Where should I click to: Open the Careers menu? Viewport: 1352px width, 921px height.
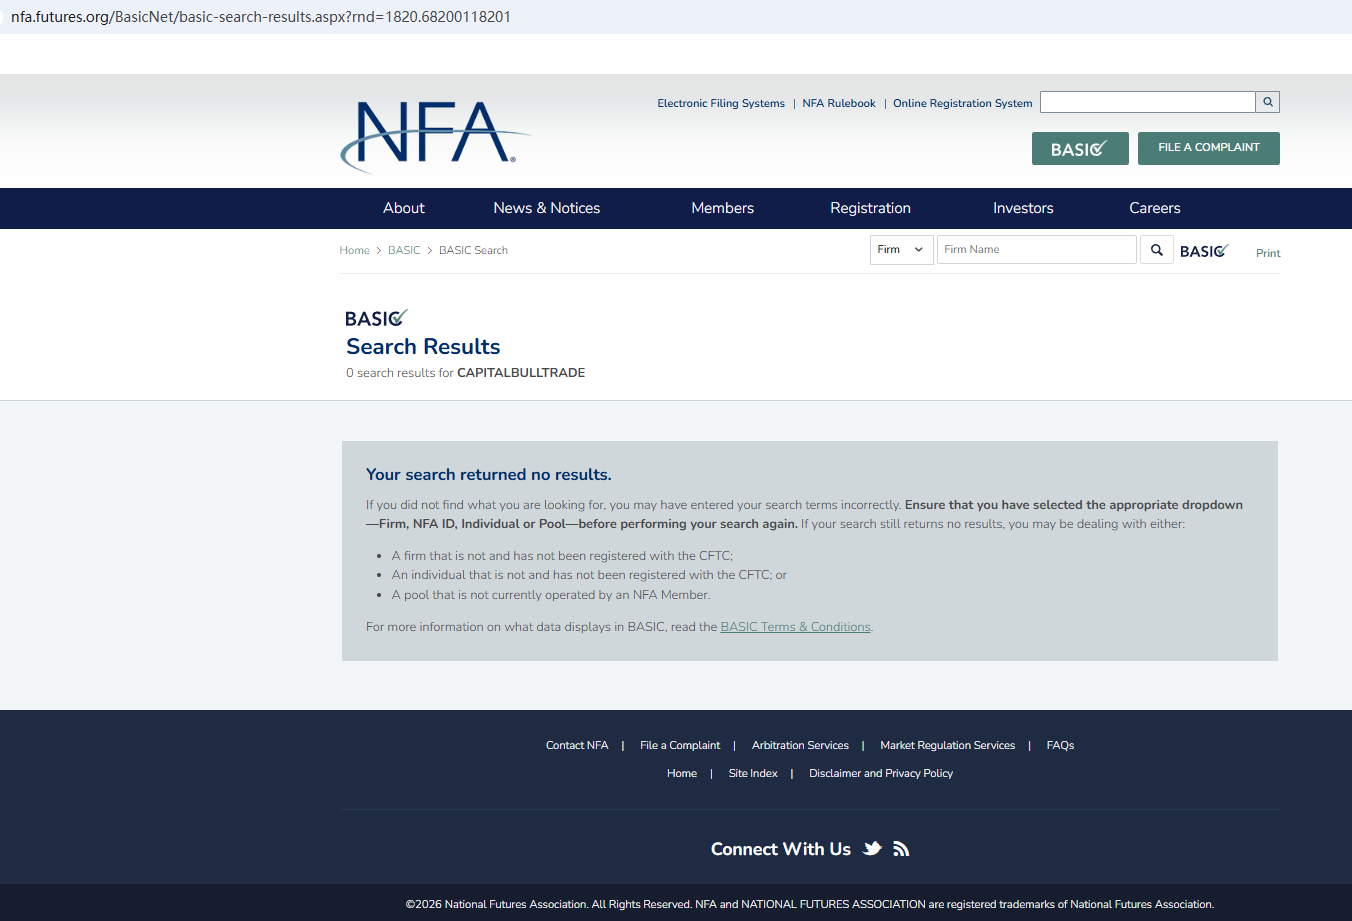1155,208
